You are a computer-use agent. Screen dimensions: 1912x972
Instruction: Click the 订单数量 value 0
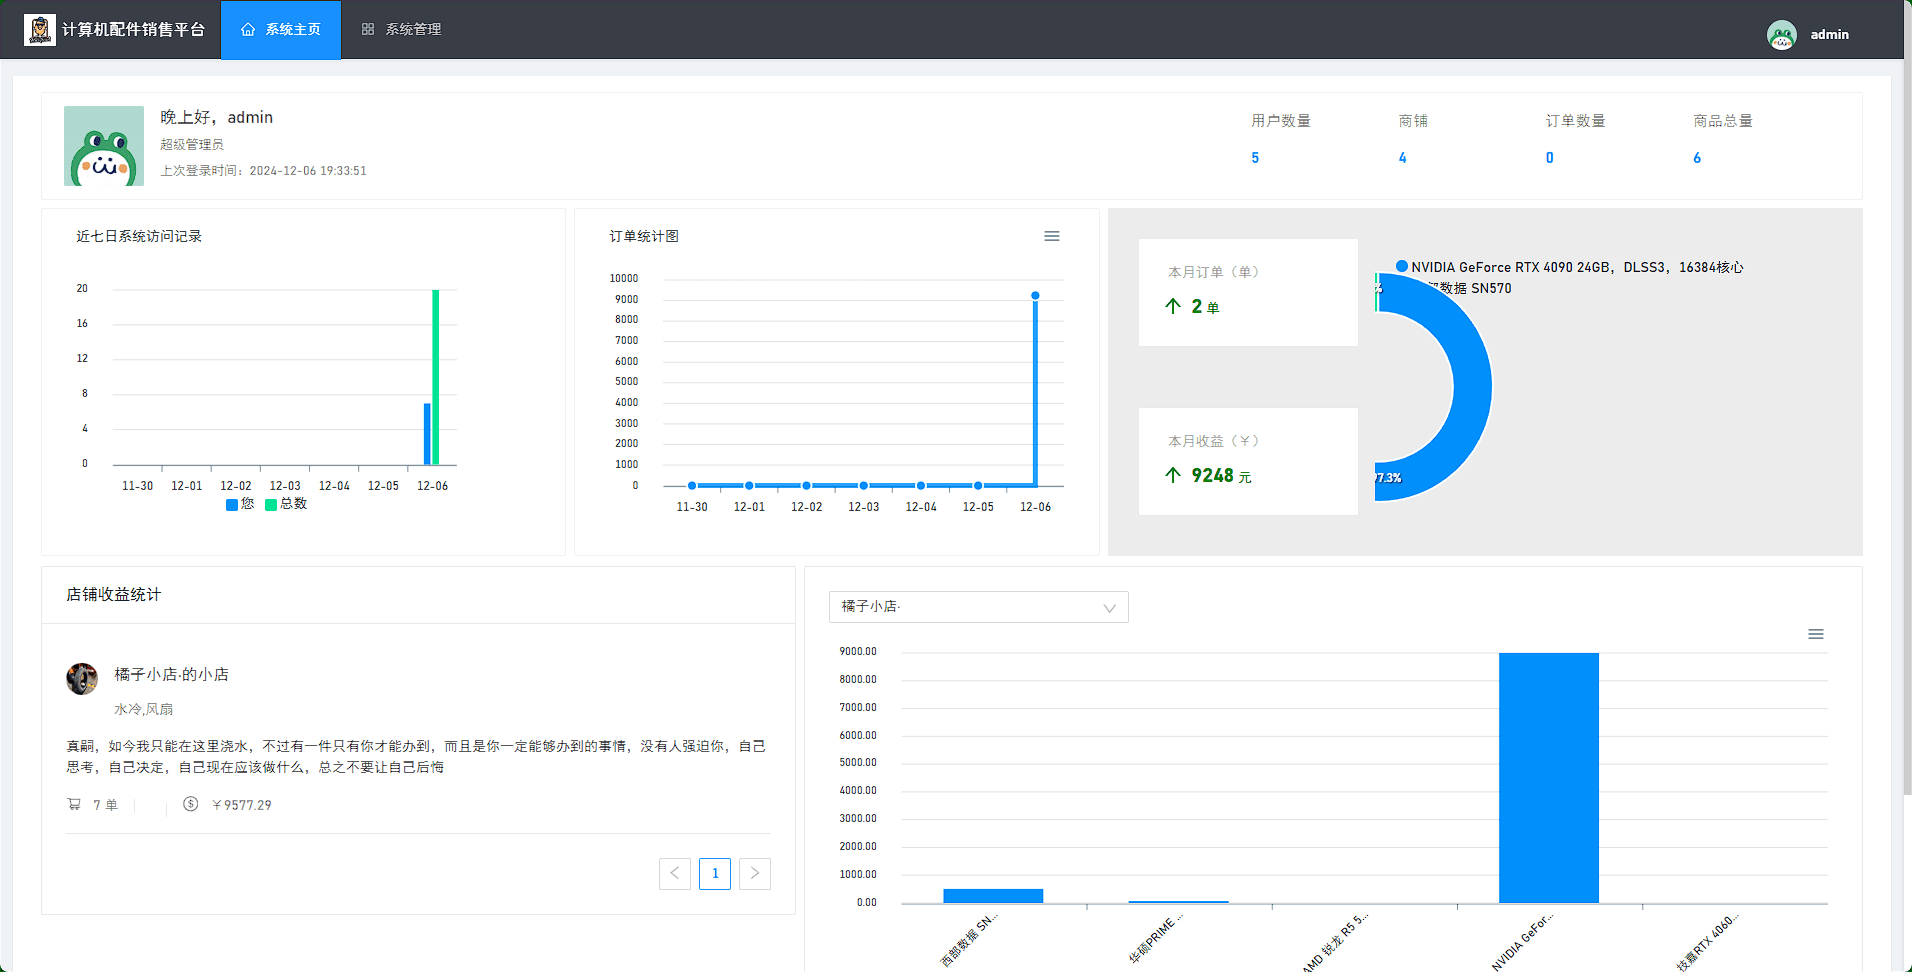click(x=1550, y=158)
